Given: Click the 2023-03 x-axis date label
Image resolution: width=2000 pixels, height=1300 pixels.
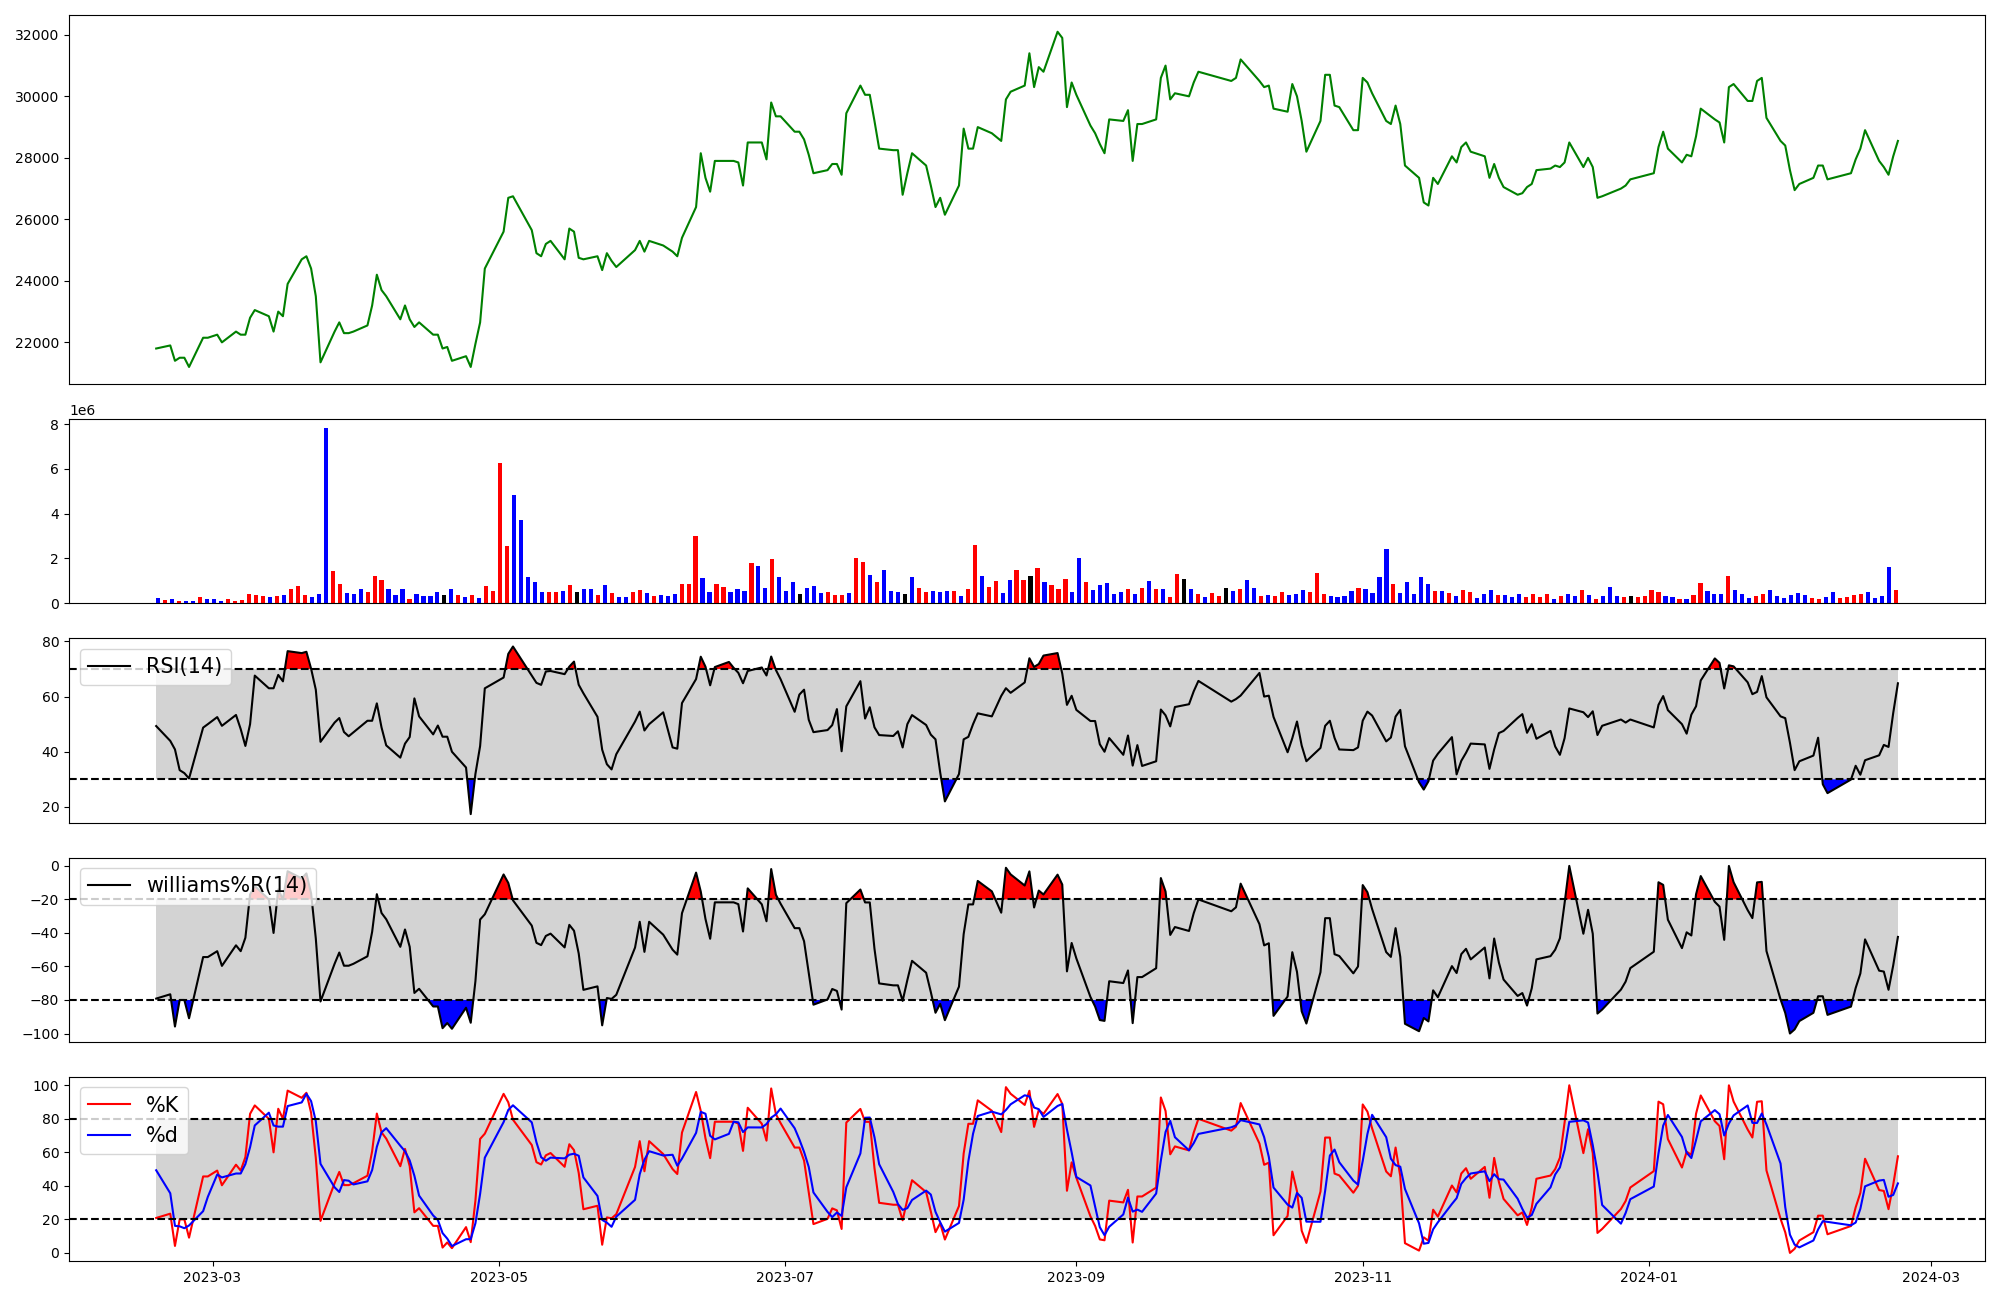Looking at the screenshot, I should (212, 1277).
